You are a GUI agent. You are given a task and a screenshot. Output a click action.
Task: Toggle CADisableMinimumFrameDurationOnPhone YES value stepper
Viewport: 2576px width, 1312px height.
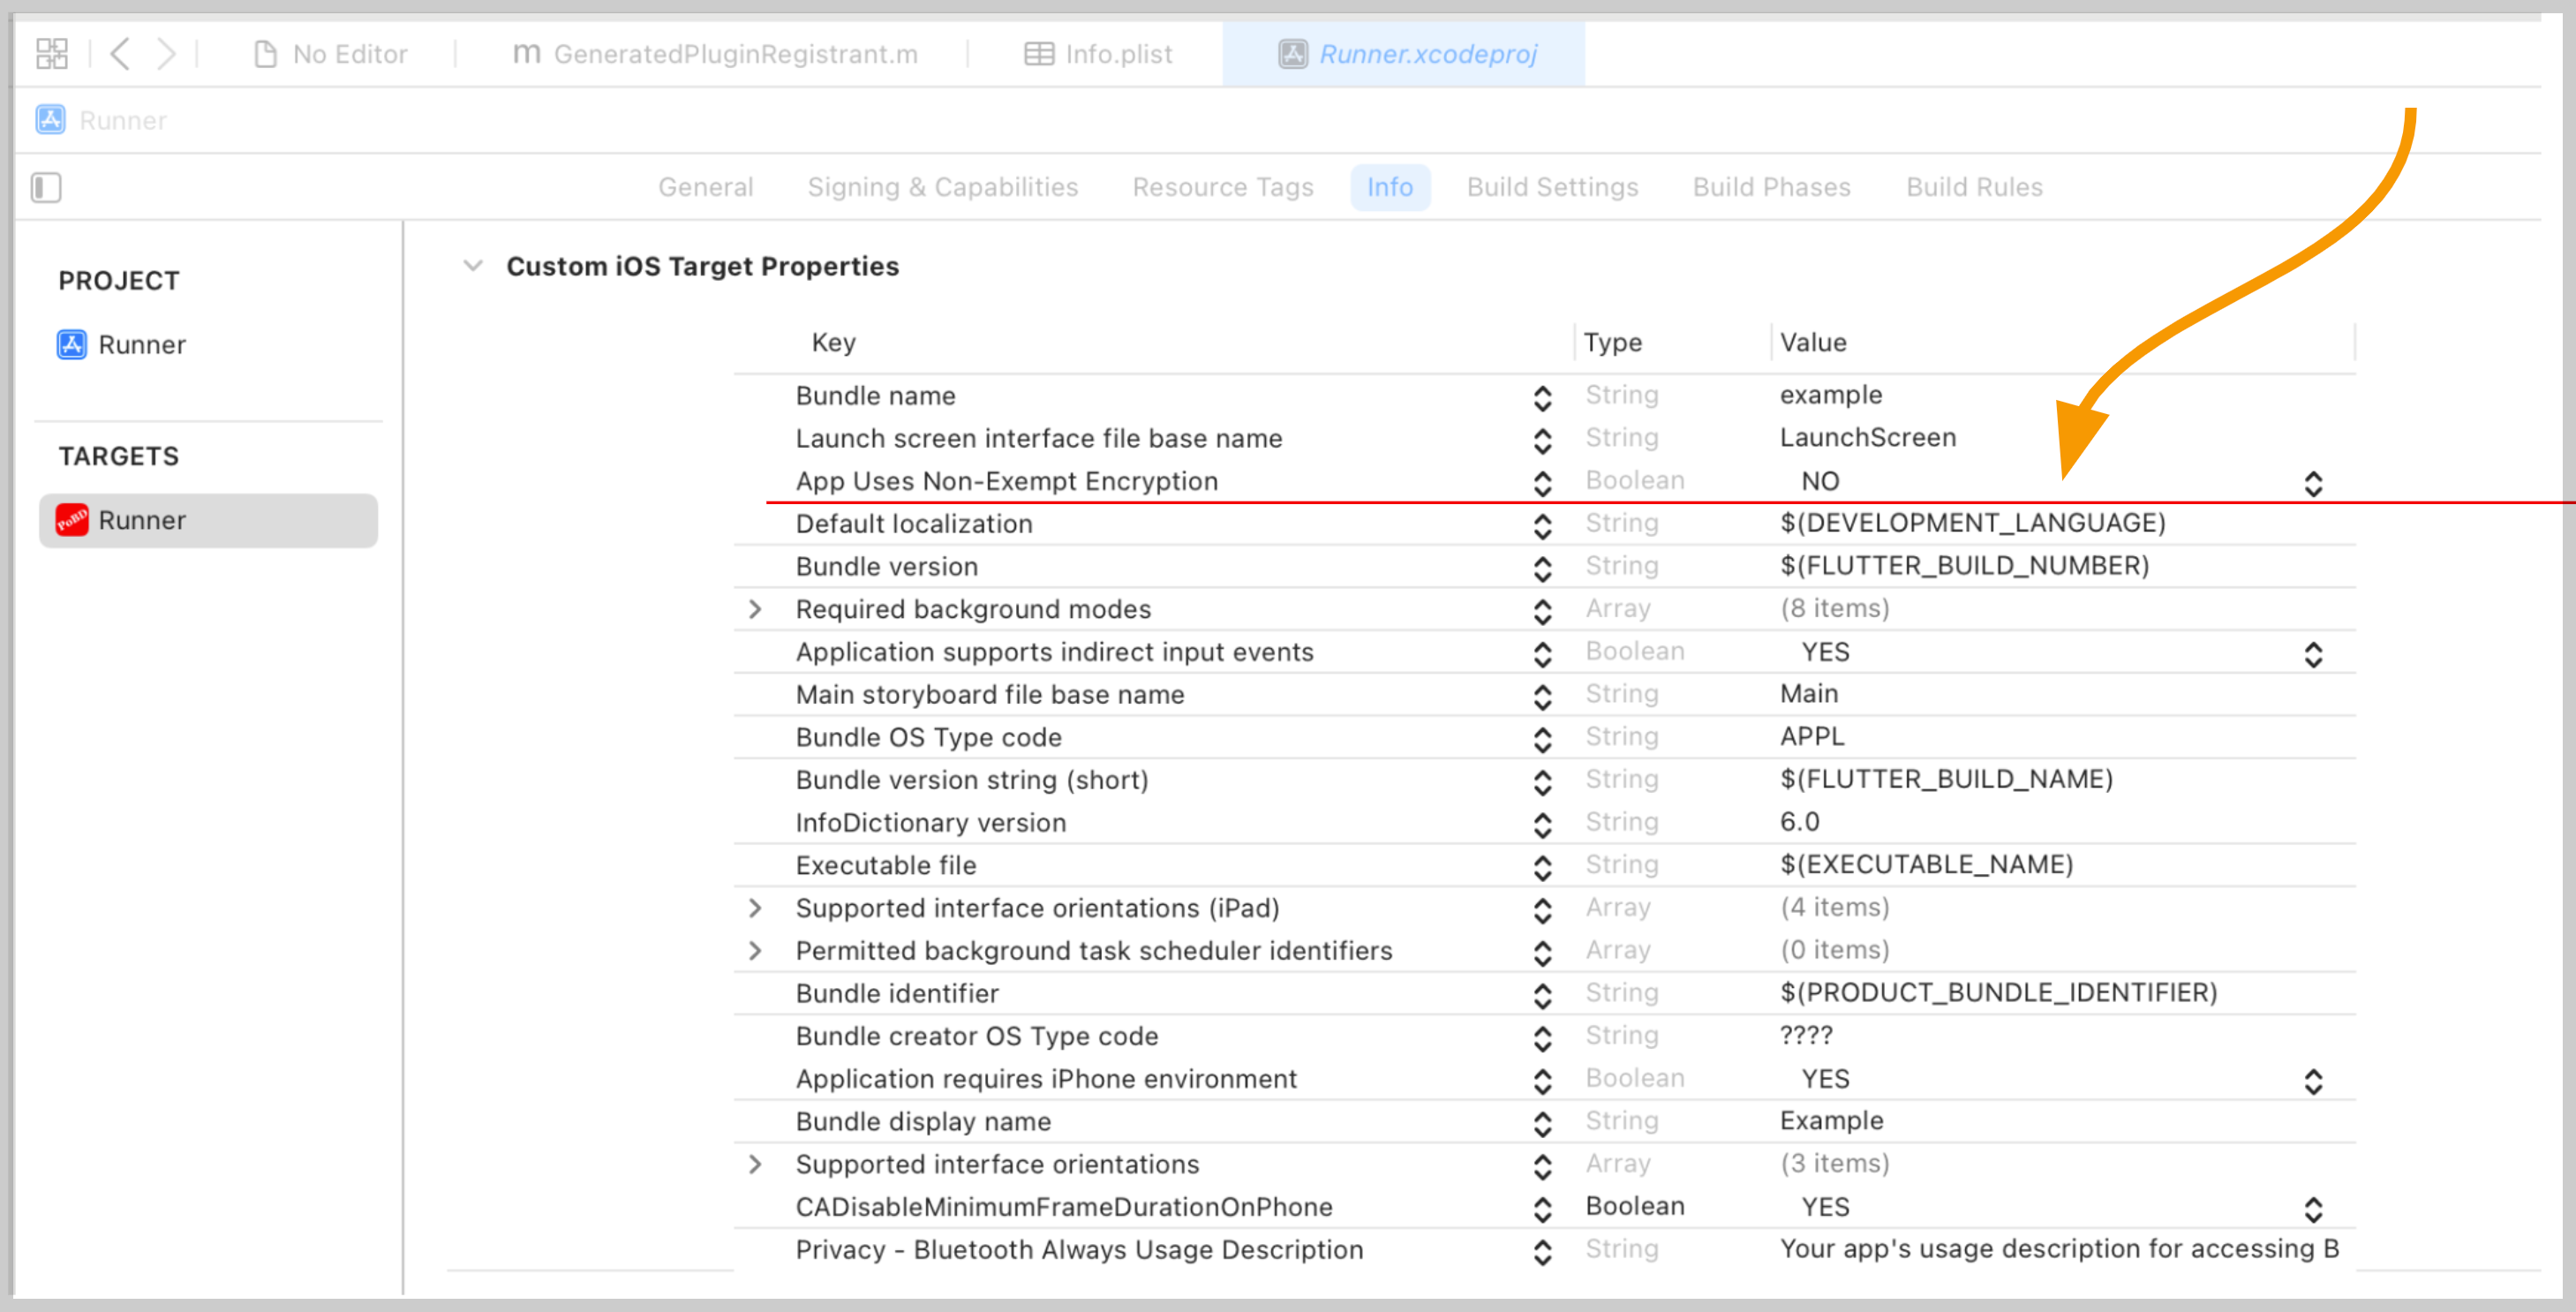coord(2312,1209)
